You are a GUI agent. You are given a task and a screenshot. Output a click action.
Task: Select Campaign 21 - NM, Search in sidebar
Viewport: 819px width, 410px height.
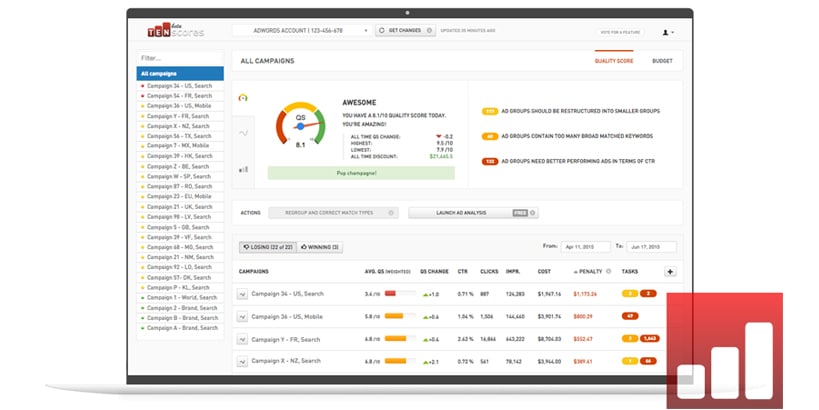[x=180, y=257]
